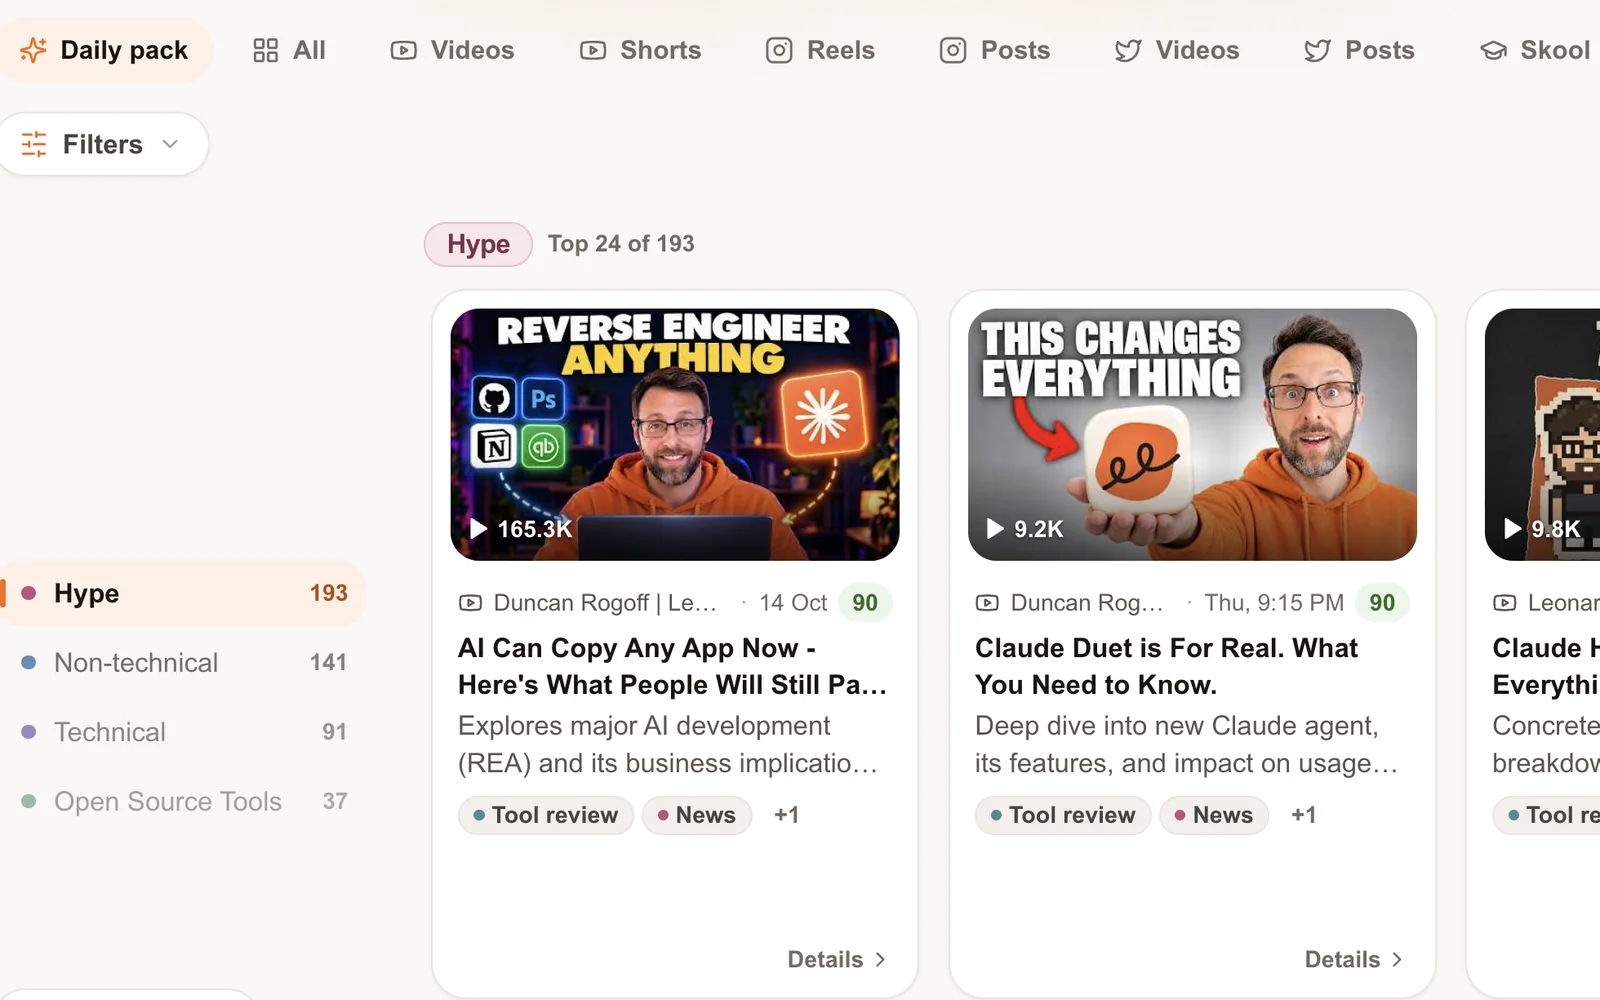The height and width of the screenshot is (1000, 1600).
Task: Select Open Source Tools category
Action: coord(183,801)
